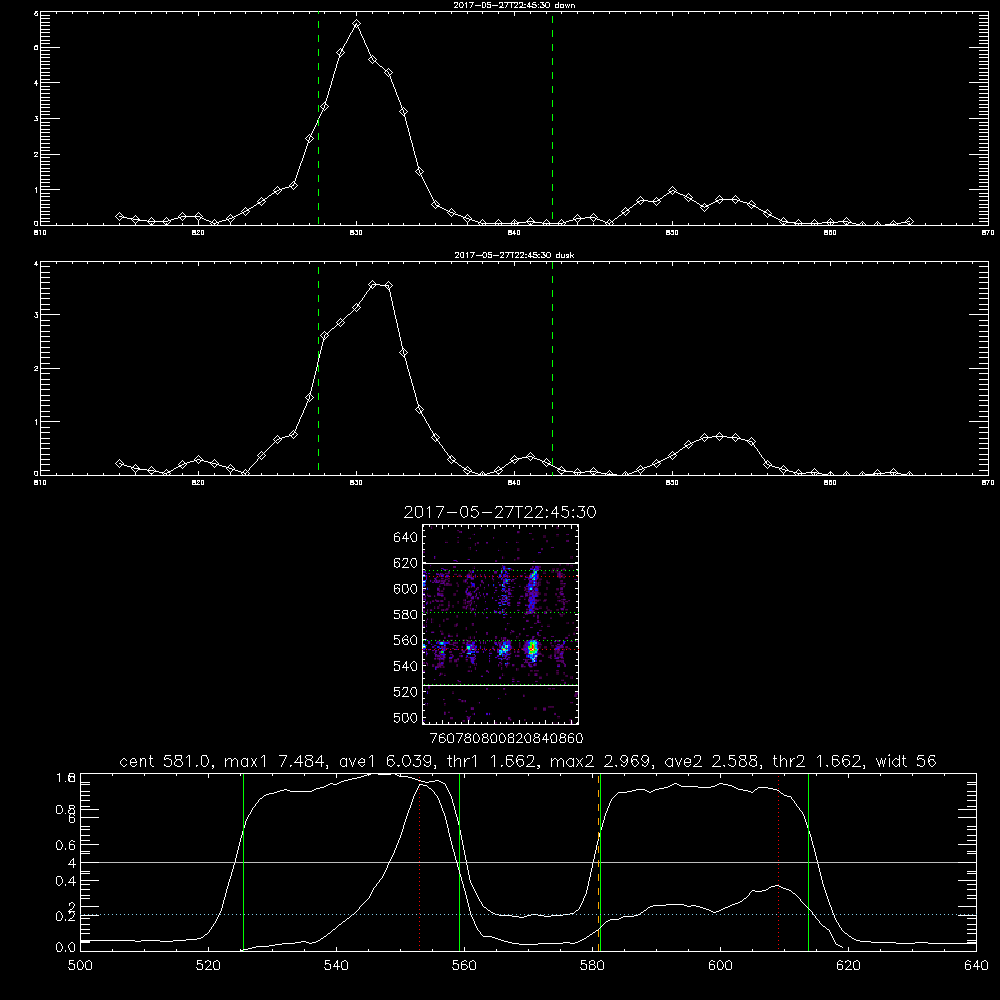Click the 'ave1 6.039' value
Viewport: 1000px width, 1000px height.
pyautogui.click(x=385, y=761)
